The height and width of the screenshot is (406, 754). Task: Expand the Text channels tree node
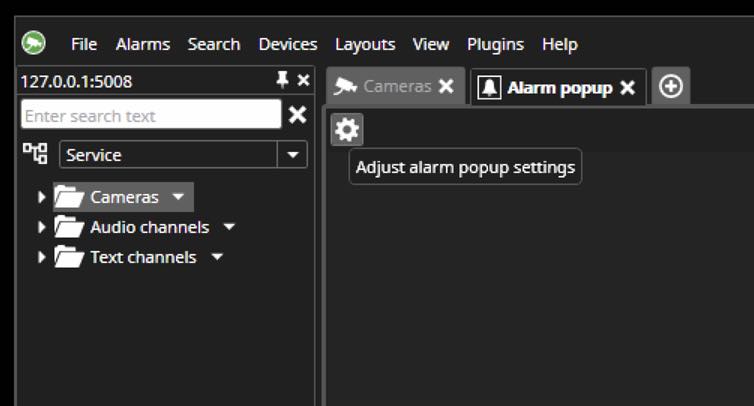tap(41, 257)
